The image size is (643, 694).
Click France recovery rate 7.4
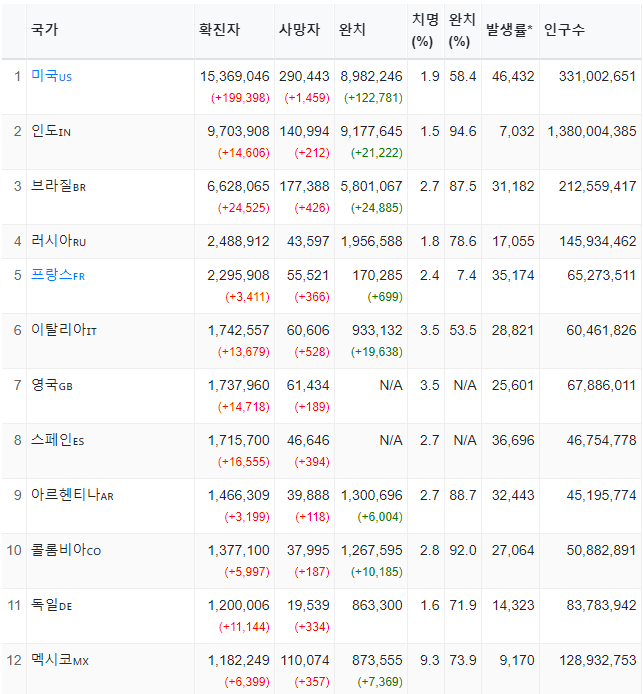pyautogui.click(x=467, y=275)
